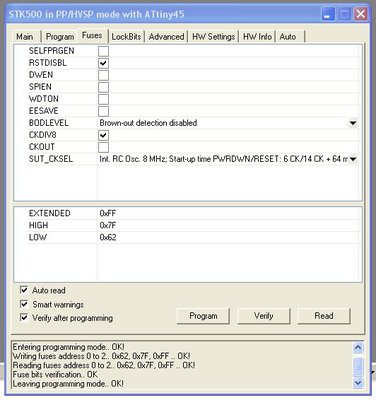
Task: Open the Program tab
Action: click(60, 37)
